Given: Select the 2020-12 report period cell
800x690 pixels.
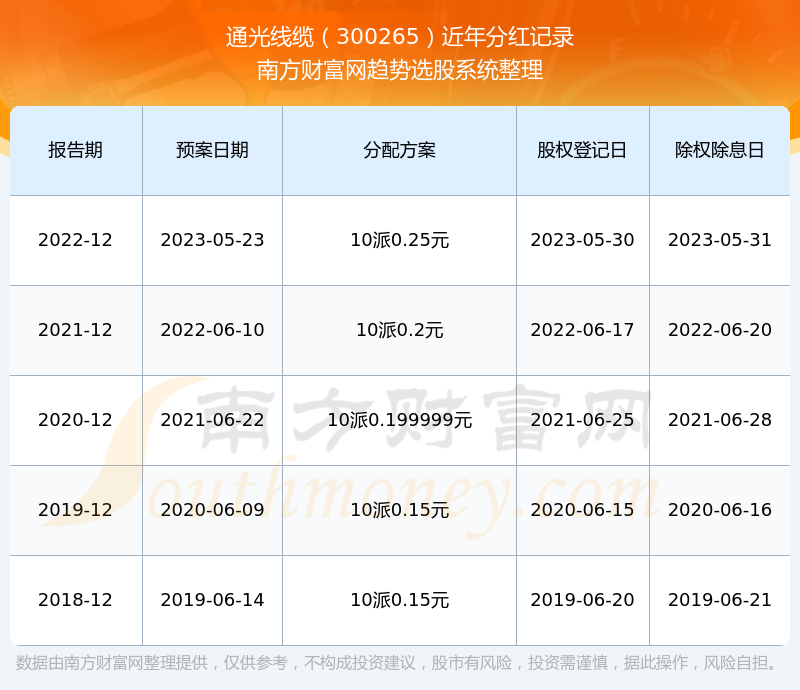Looking at the screenshot, I should point(76,420).
